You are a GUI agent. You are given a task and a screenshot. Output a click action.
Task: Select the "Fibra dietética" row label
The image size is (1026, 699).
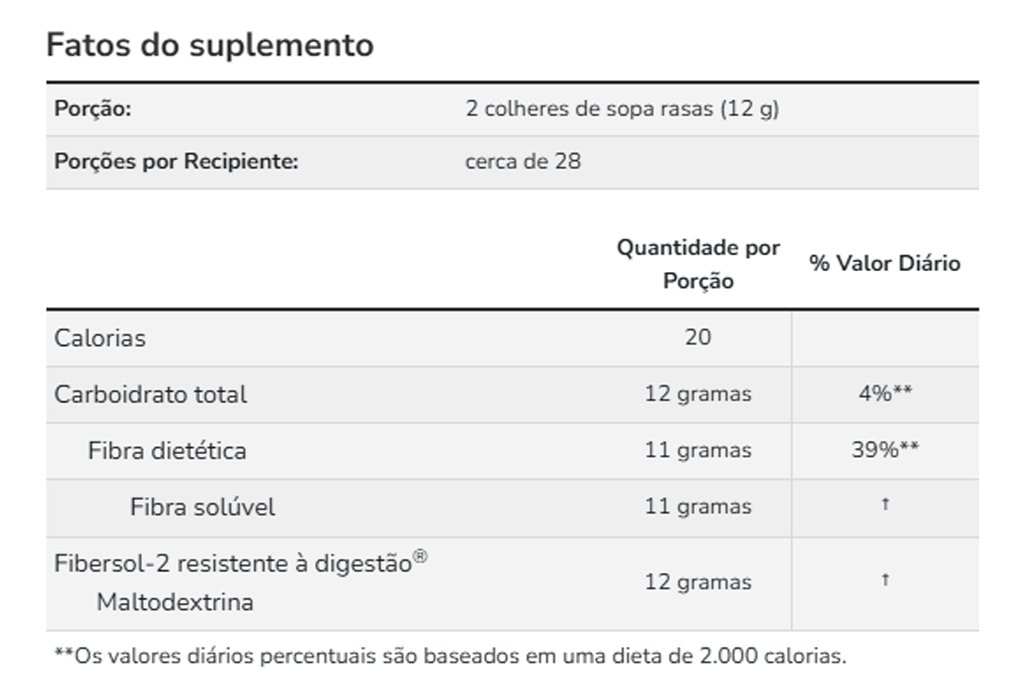(x=167, y=450)
